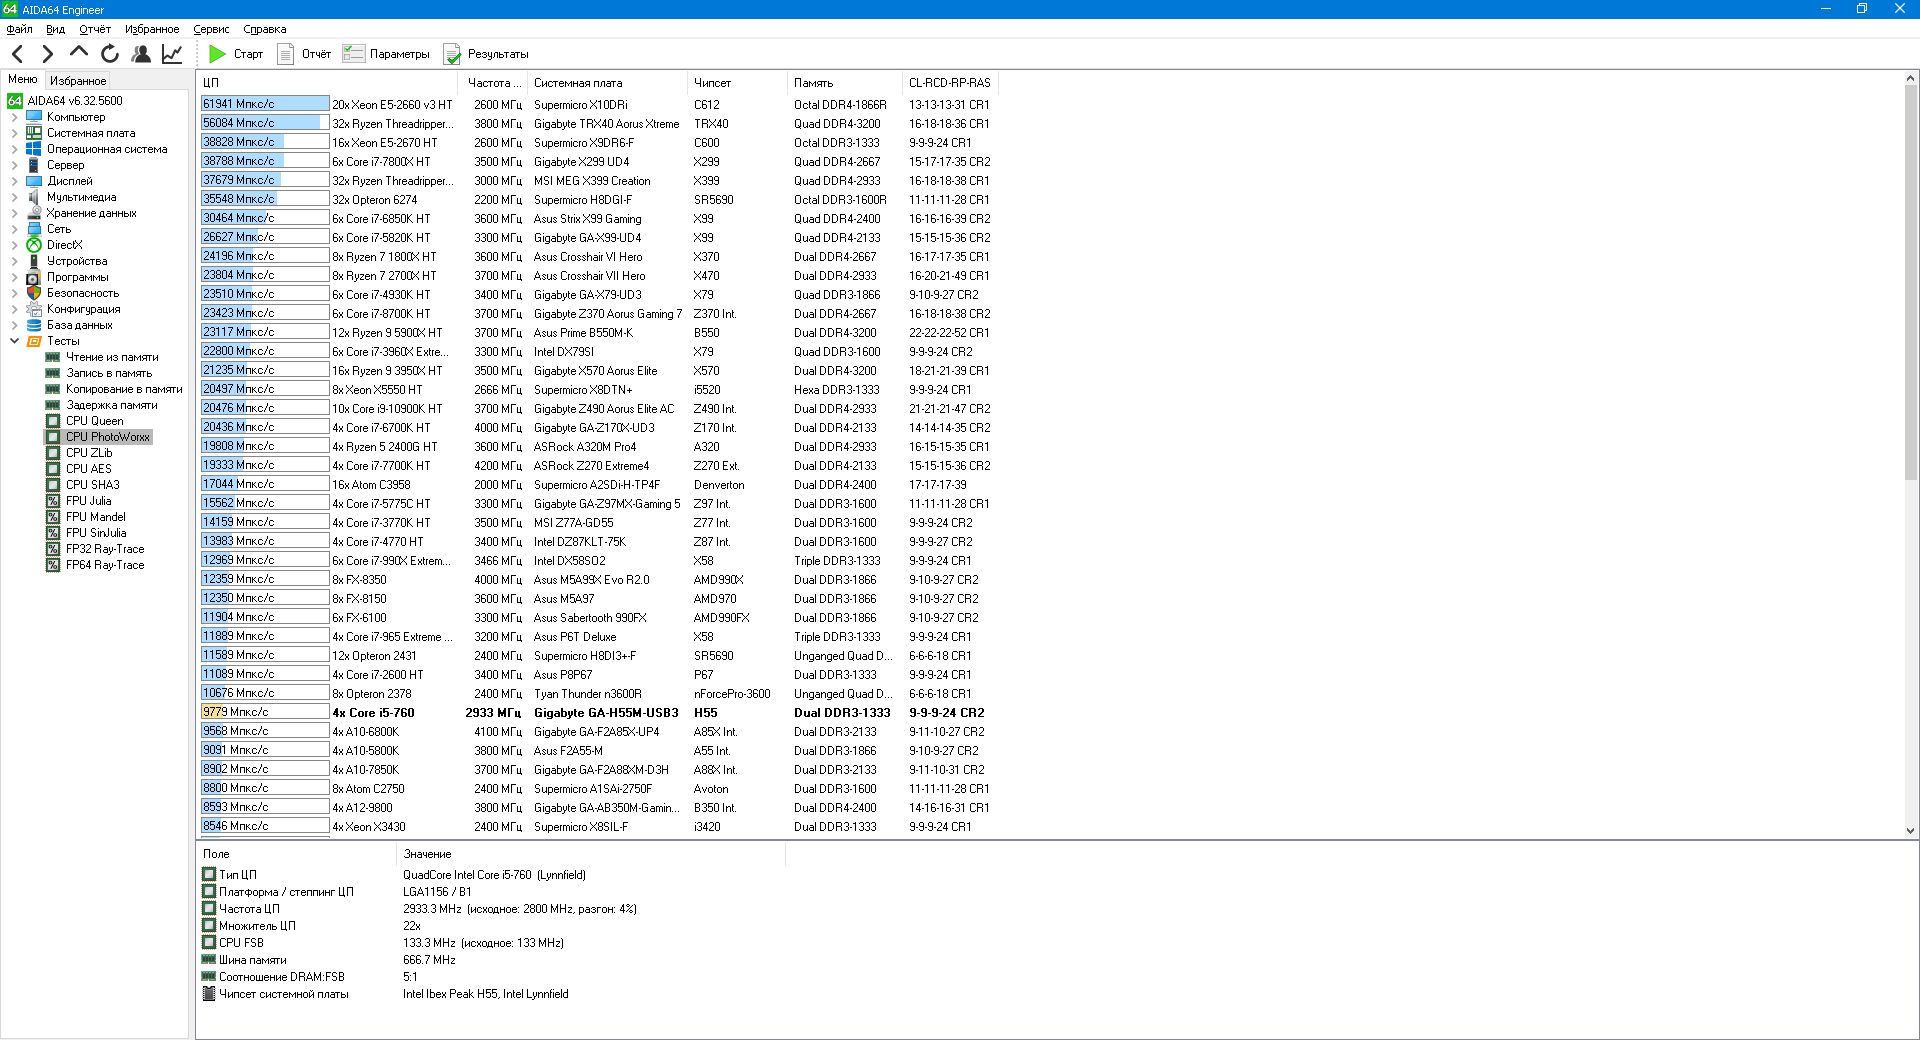
Task: Navigate up one level with the up arrow
Action: 78,54
